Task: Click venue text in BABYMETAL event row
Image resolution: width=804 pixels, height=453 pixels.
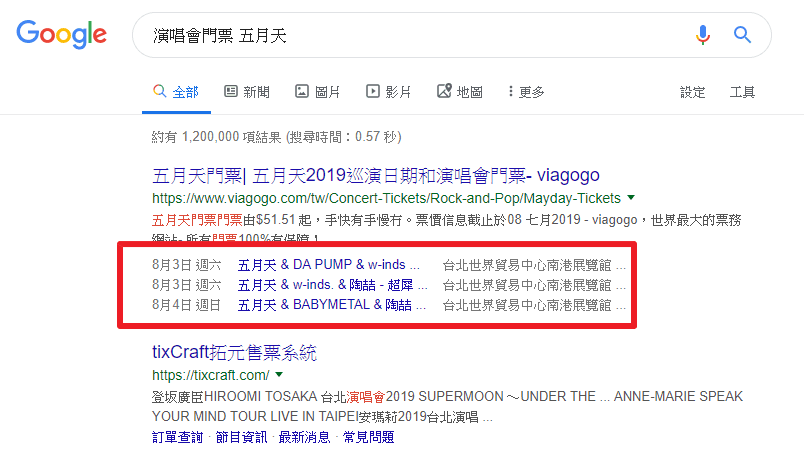Action: pos(534,305)
